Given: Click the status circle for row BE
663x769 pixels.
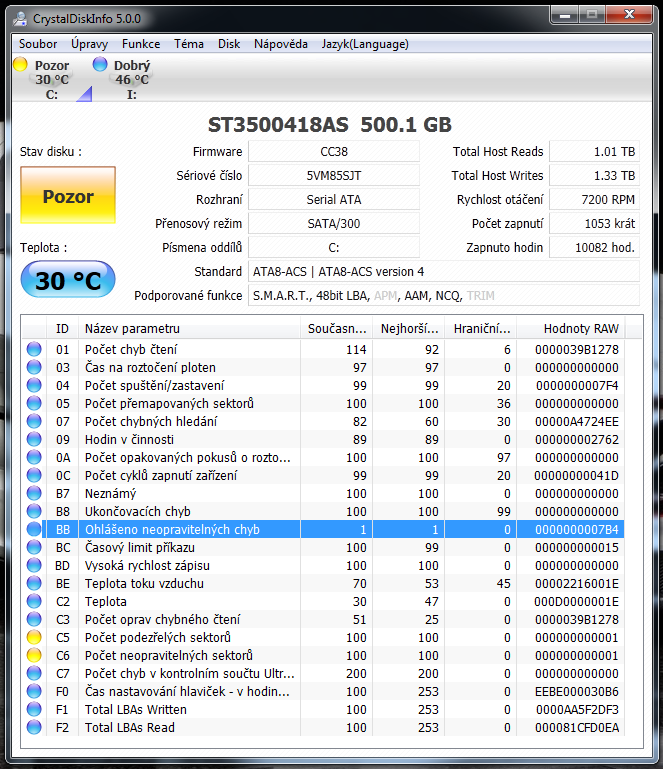Looking at the screenshot, I should pyautogui.click(x=34, y=583).
